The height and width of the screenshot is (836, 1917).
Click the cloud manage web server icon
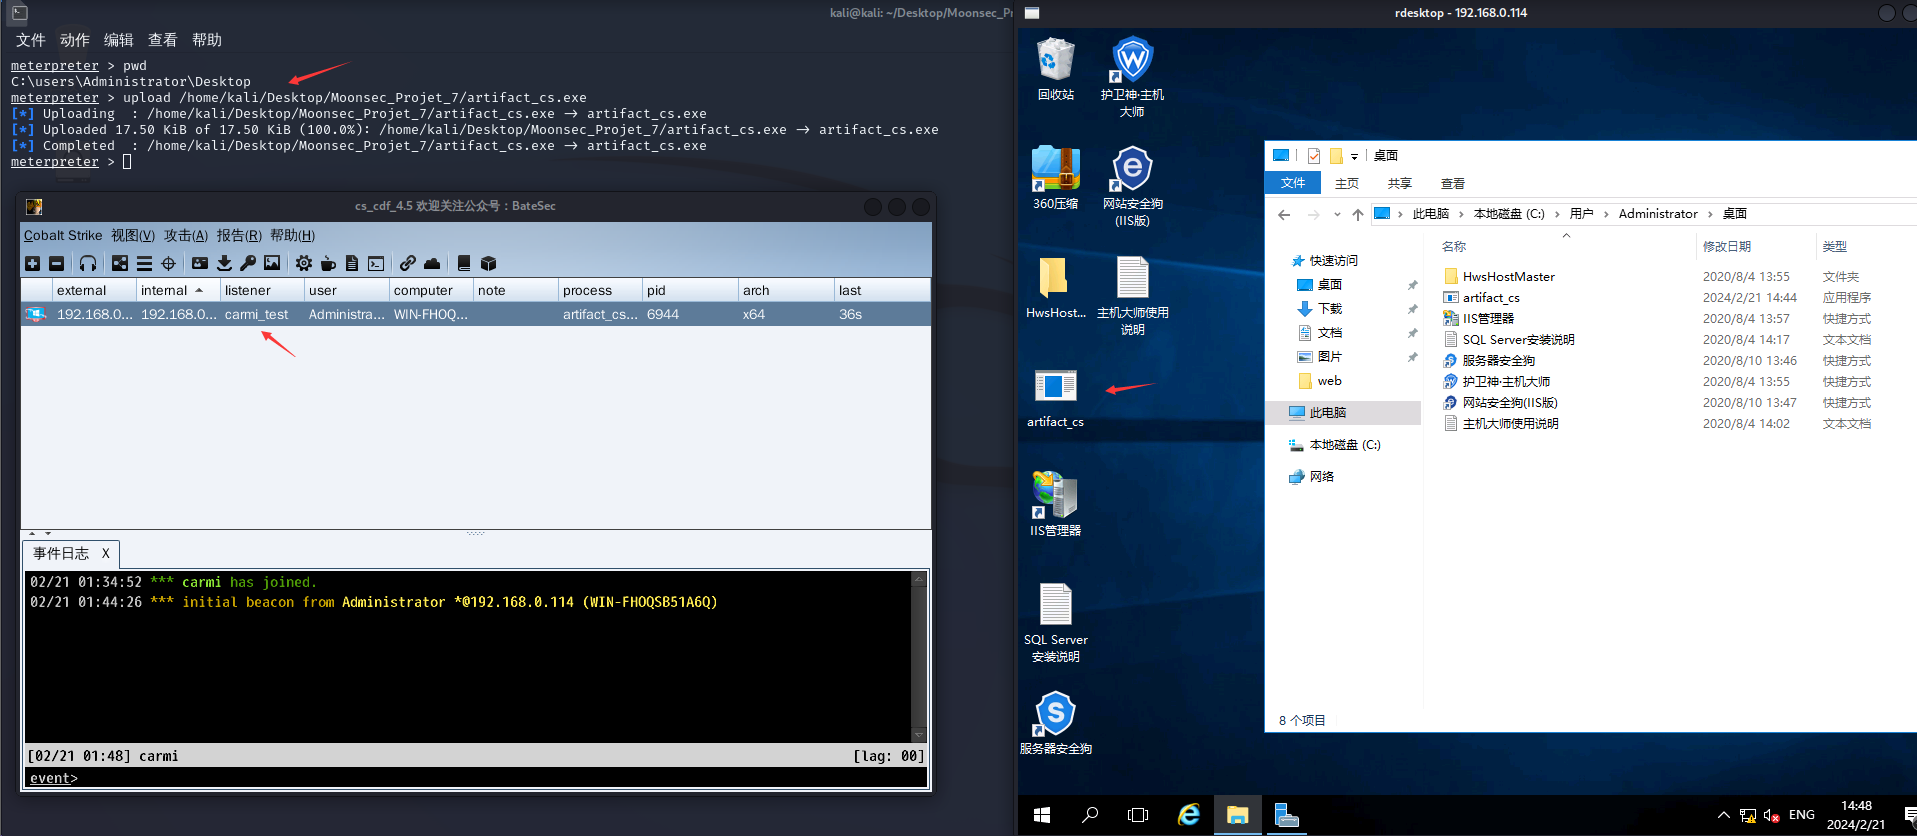coord(432,264)
